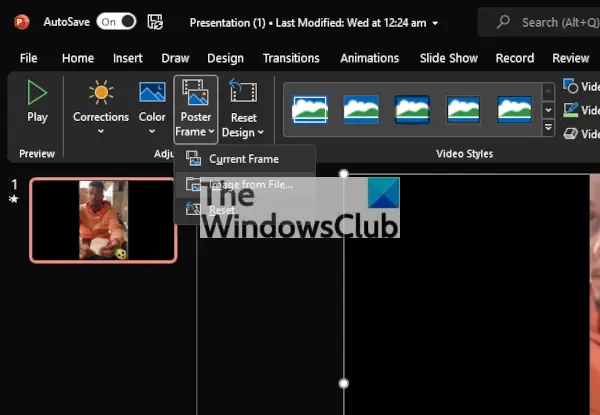Open the Color adjustment tool
Viewport: 600px width, 415px height.
coord(152,106)
